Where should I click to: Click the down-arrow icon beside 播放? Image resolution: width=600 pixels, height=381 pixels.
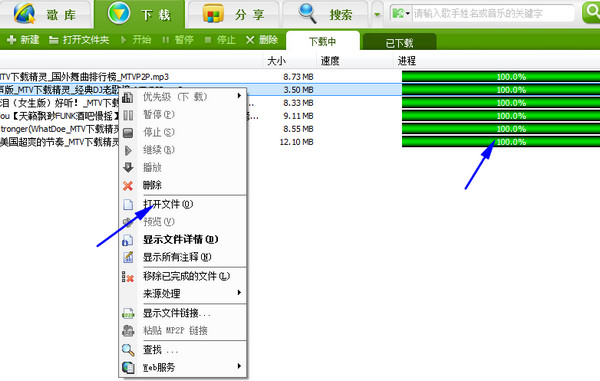pyautogui.click(x=128, y=168)
